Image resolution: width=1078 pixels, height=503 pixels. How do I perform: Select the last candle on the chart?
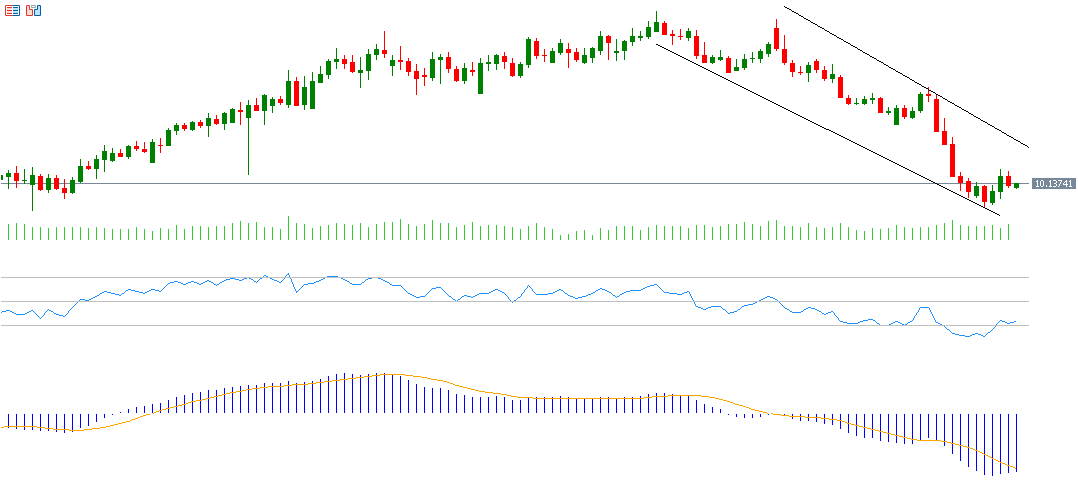click(x=1016, y=185)
